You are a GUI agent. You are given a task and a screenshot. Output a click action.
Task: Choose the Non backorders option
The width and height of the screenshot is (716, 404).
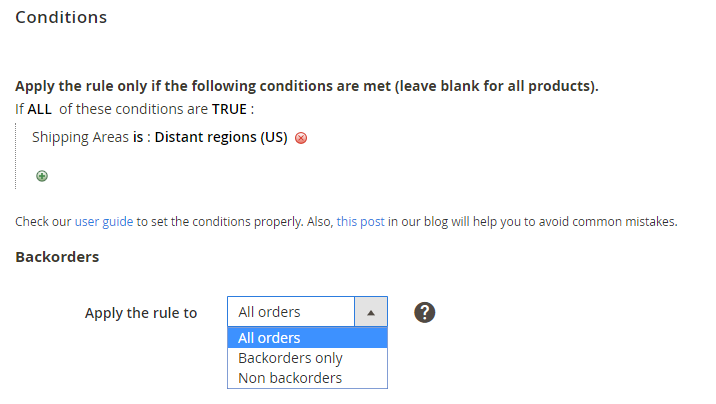click(x=290, y=378)
